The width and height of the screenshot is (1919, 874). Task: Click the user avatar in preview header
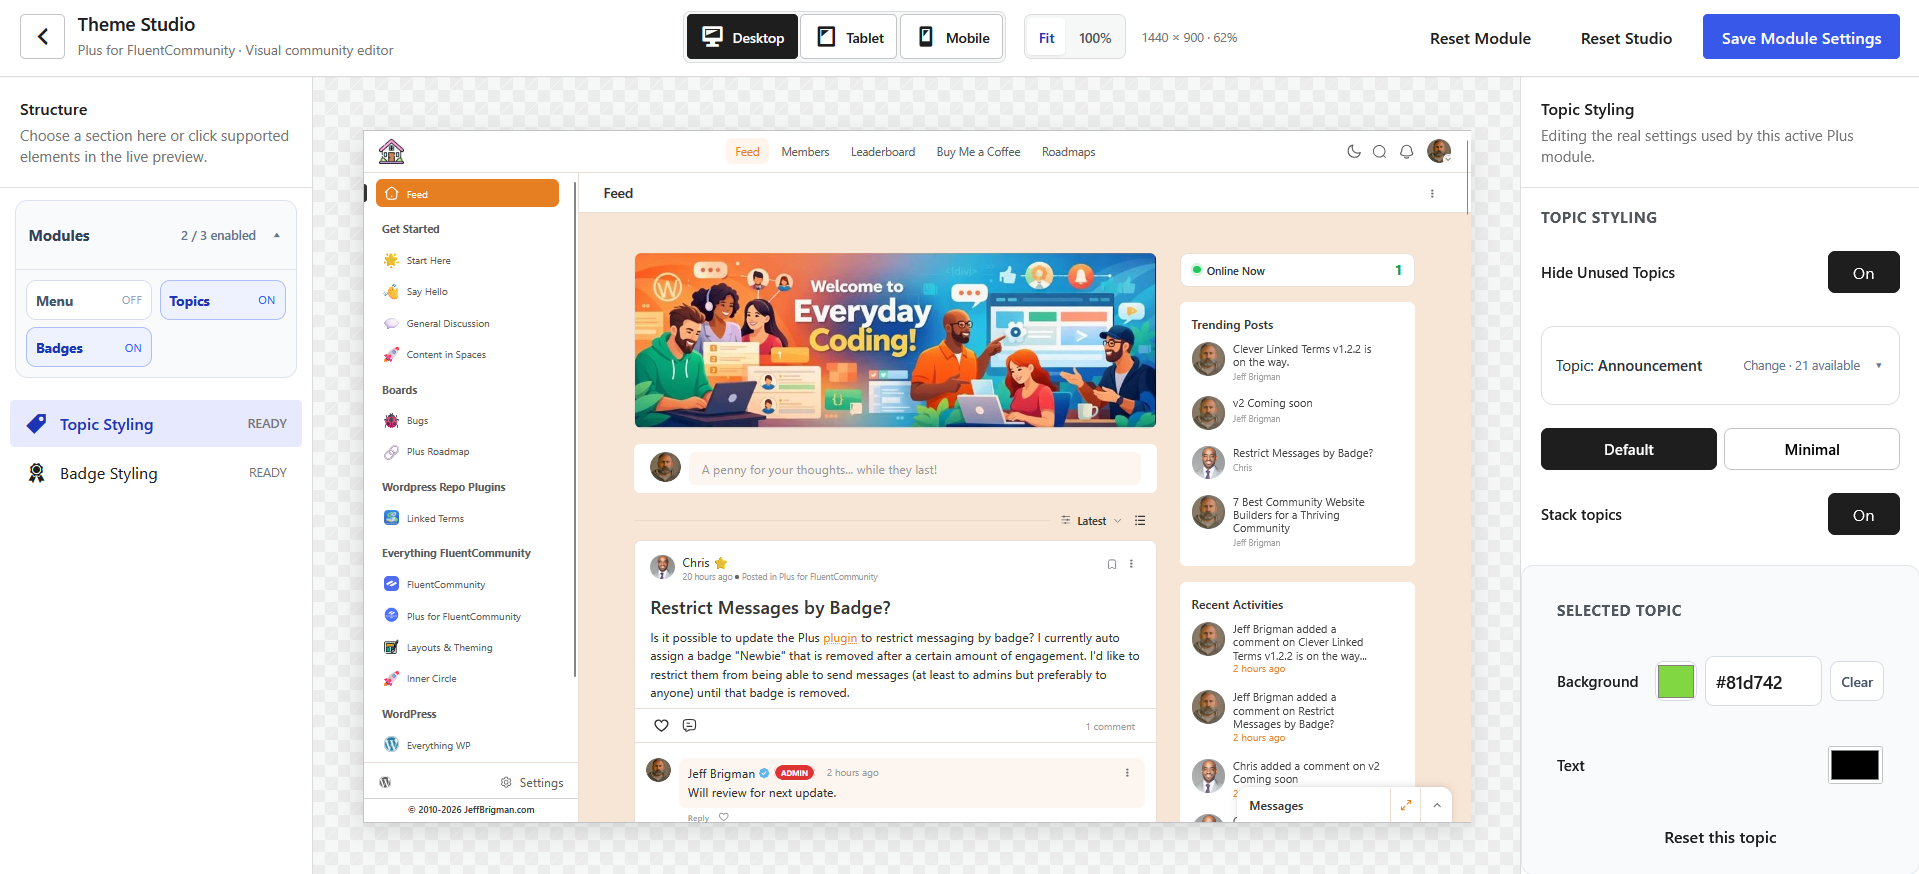point(1439,151)
